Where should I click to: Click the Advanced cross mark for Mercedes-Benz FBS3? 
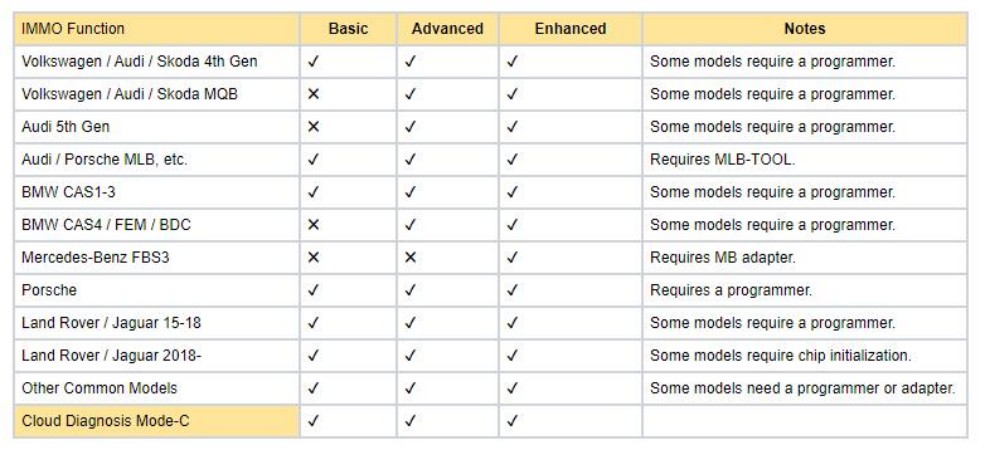coord(410,257)
